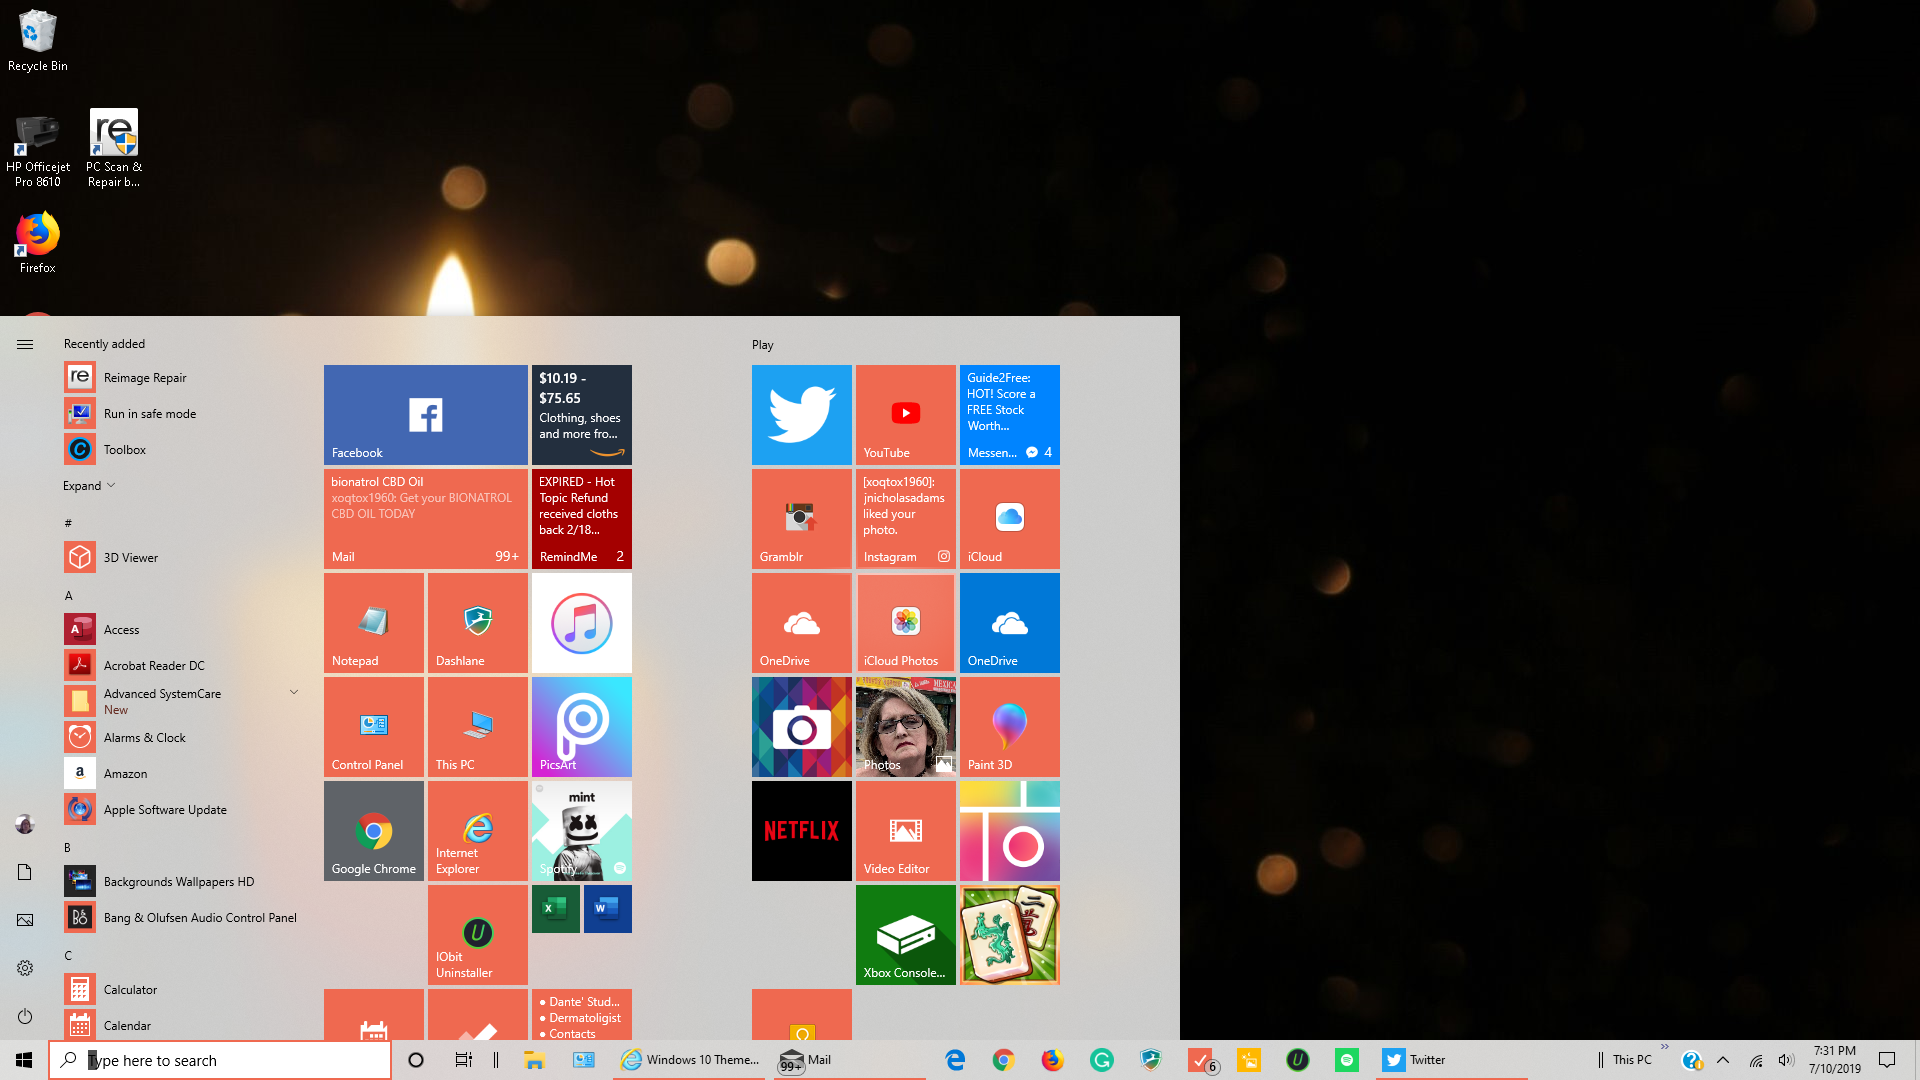Launch Xbox Console Companion
1920x1080 pixels.
click(904, 934)
